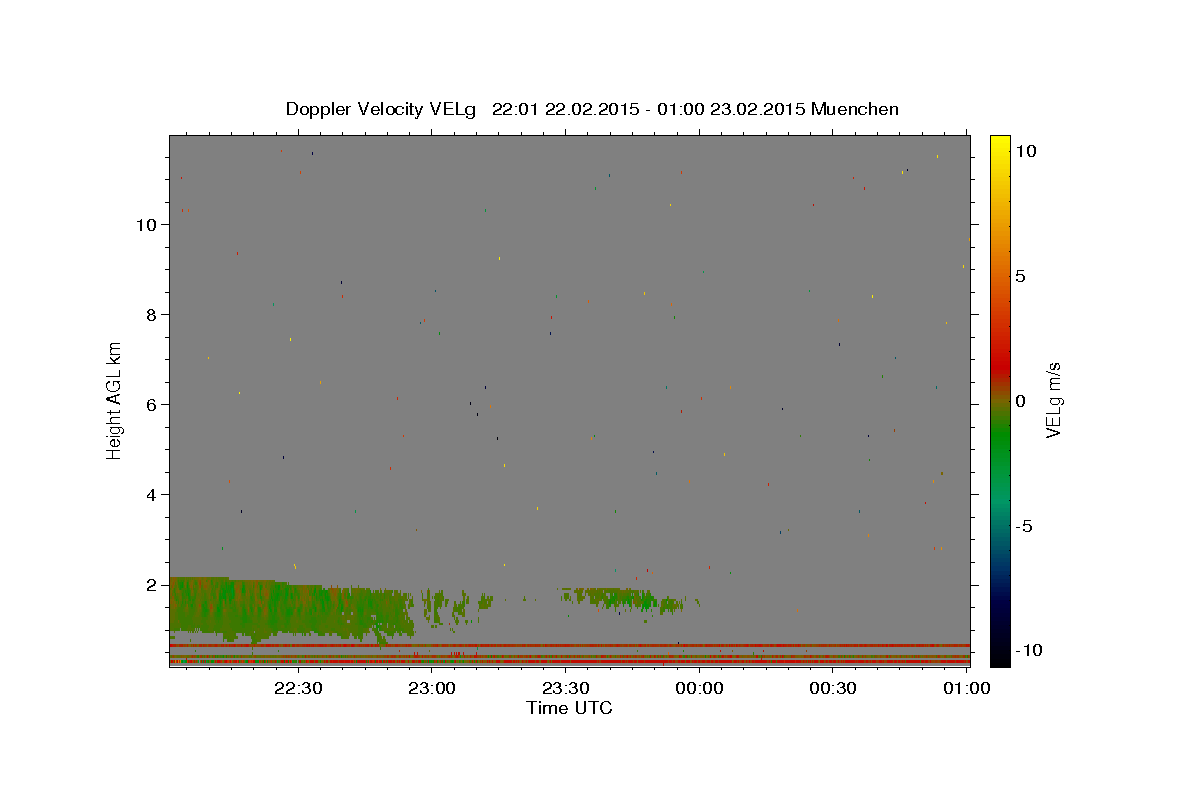Select the 'Time UTC' axis label
Screen dimensions: 1200x800
(x=569, y=708)
